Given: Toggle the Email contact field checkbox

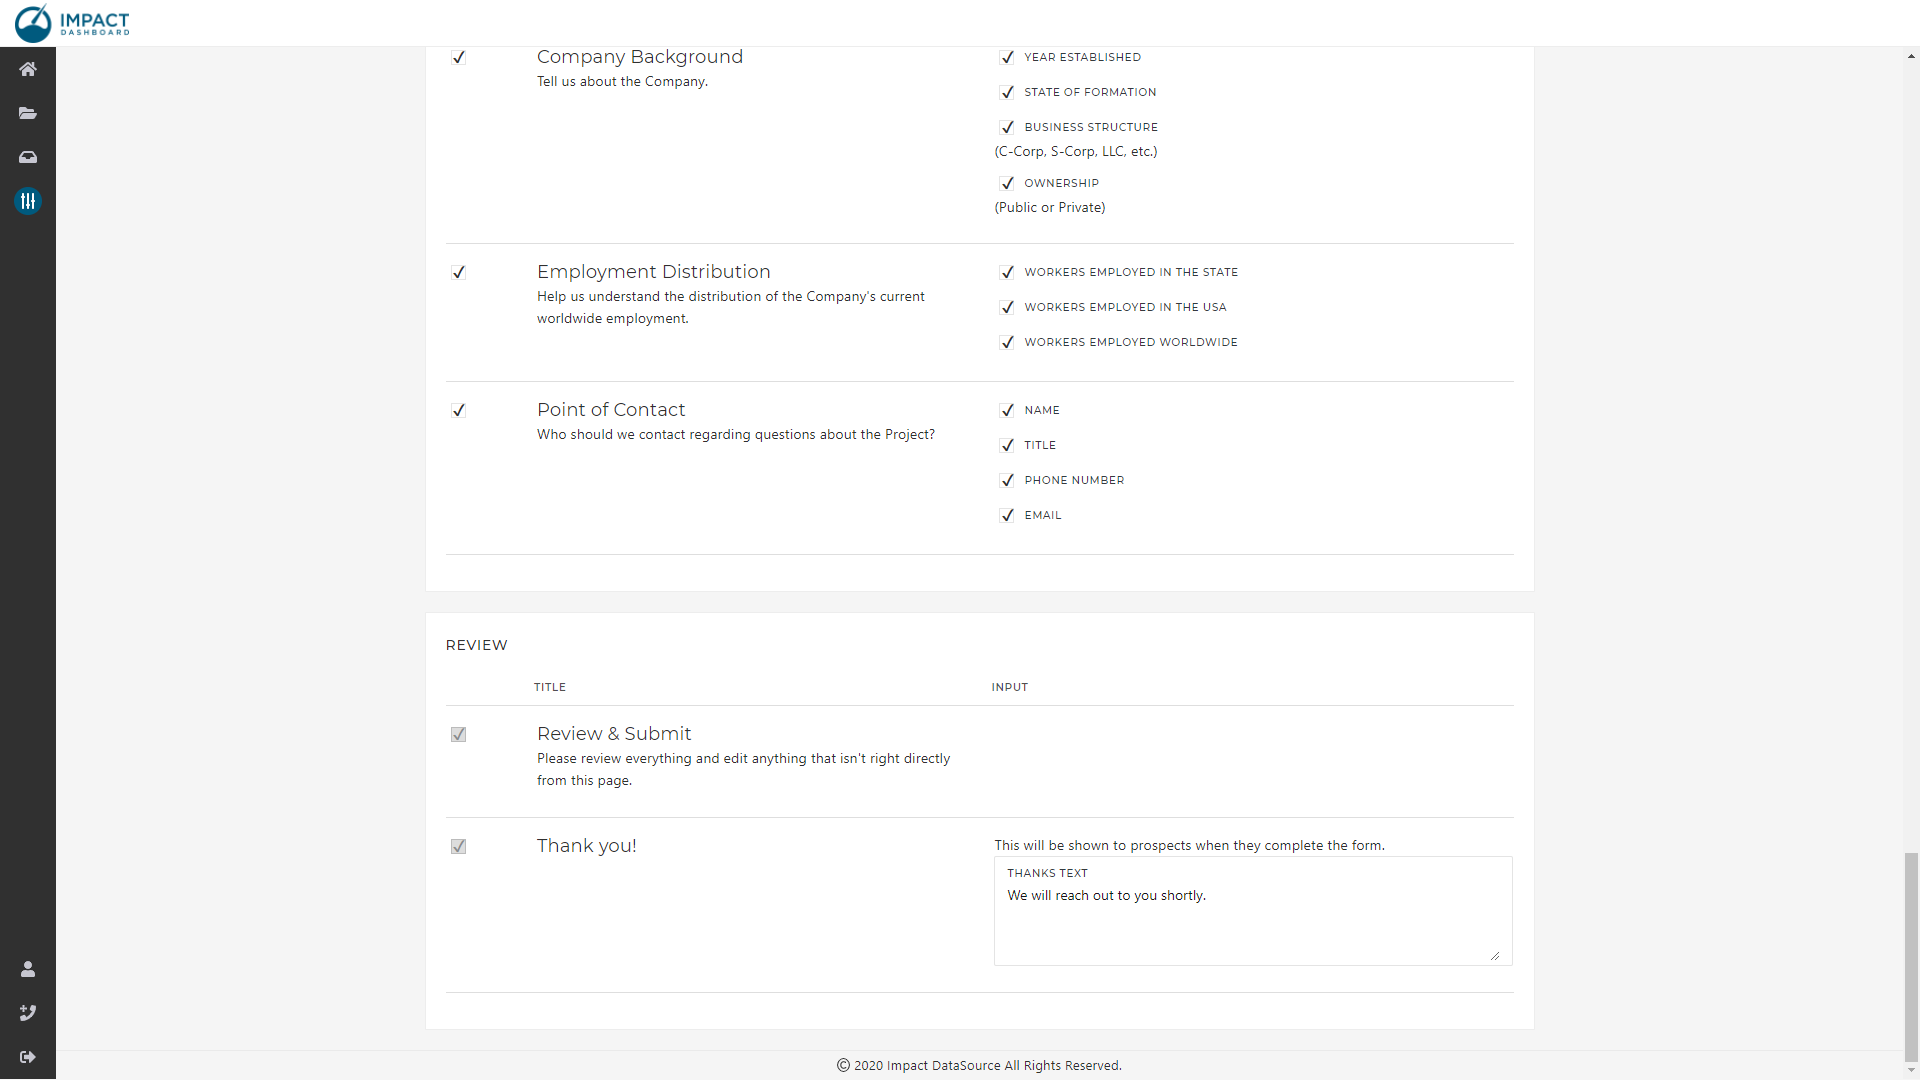Looking at the screenshot, I should (x=1007, y=515).
